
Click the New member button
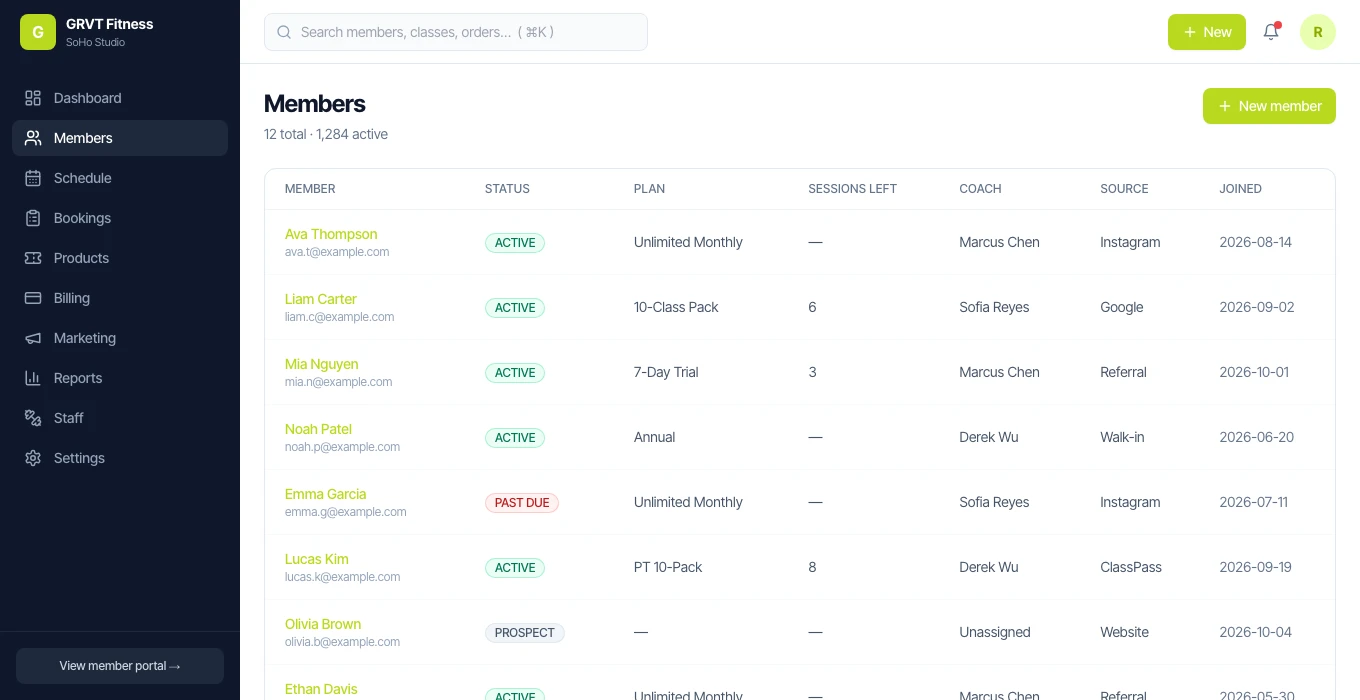(x=1269, y=106)
